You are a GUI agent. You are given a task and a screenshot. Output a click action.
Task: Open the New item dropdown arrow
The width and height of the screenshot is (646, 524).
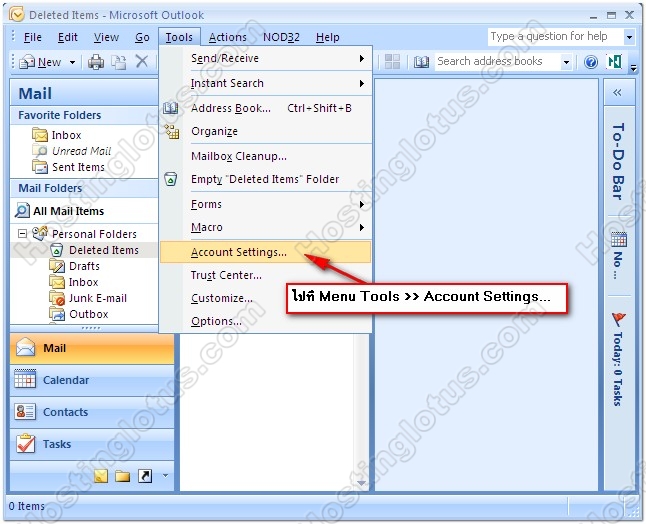[73, 63]
